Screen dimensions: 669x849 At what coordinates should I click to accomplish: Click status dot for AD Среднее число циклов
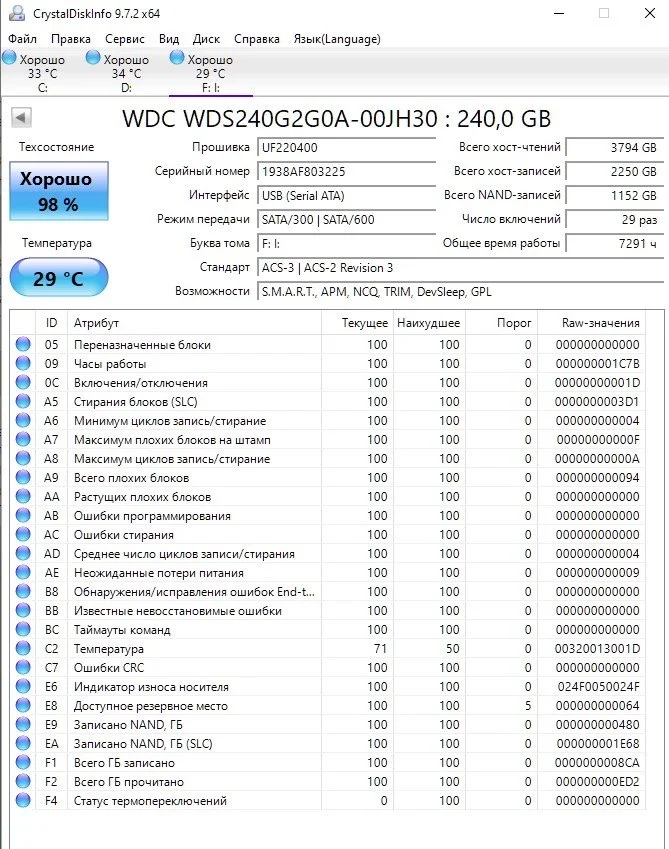23,553
